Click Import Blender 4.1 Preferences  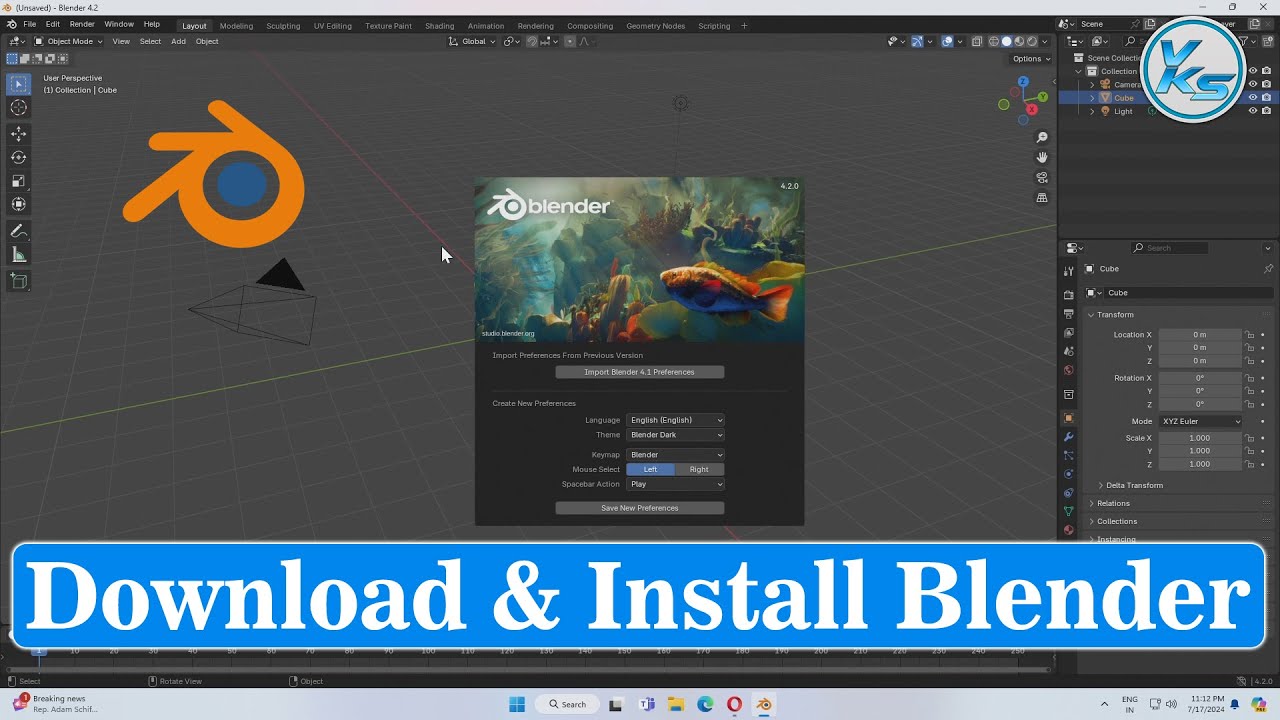(x=640, y=371)
